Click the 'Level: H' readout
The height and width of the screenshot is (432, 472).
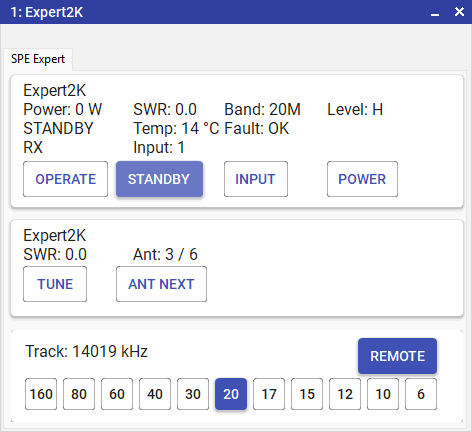[x=355, y=109]
